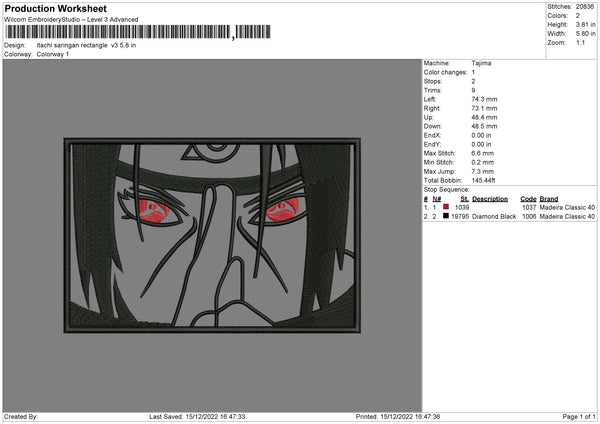
Task: Click the worksheet barcode
Action: tap(138, 32)
